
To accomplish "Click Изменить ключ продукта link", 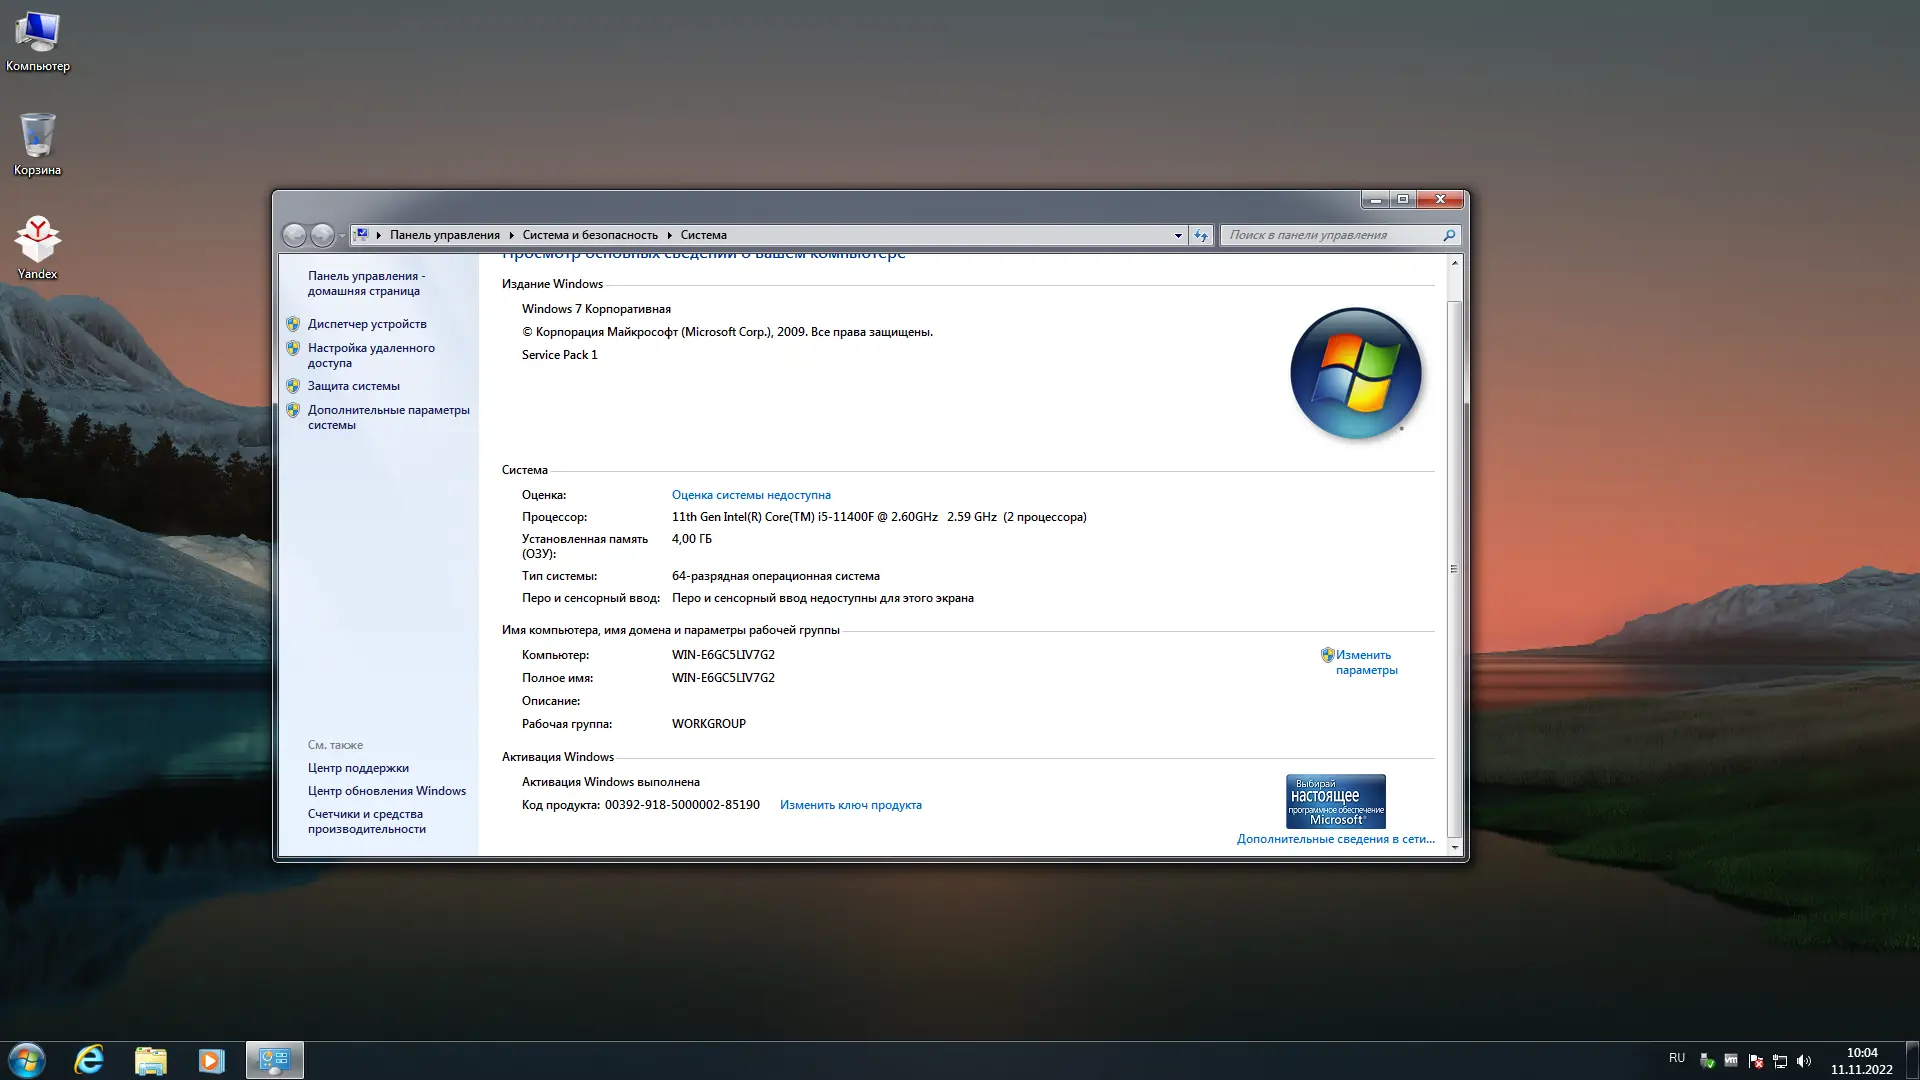I will 850,805.
